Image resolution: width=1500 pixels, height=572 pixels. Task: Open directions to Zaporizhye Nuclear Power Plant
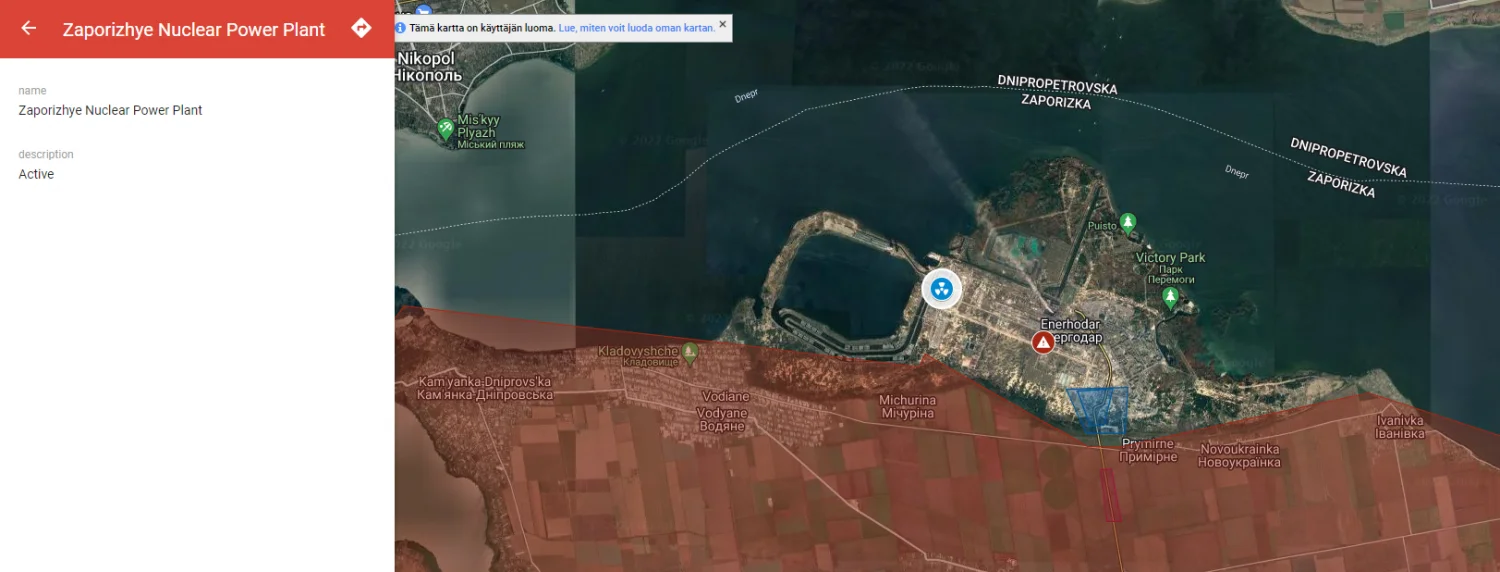click(361, 28)
